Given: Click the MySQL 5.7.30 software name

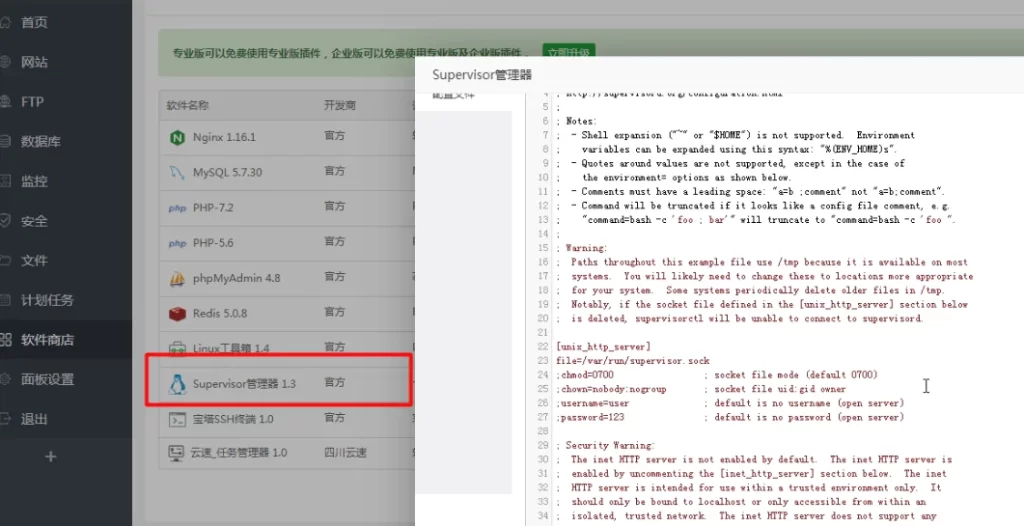Looking at the screenshot, I should coord(227,173).
